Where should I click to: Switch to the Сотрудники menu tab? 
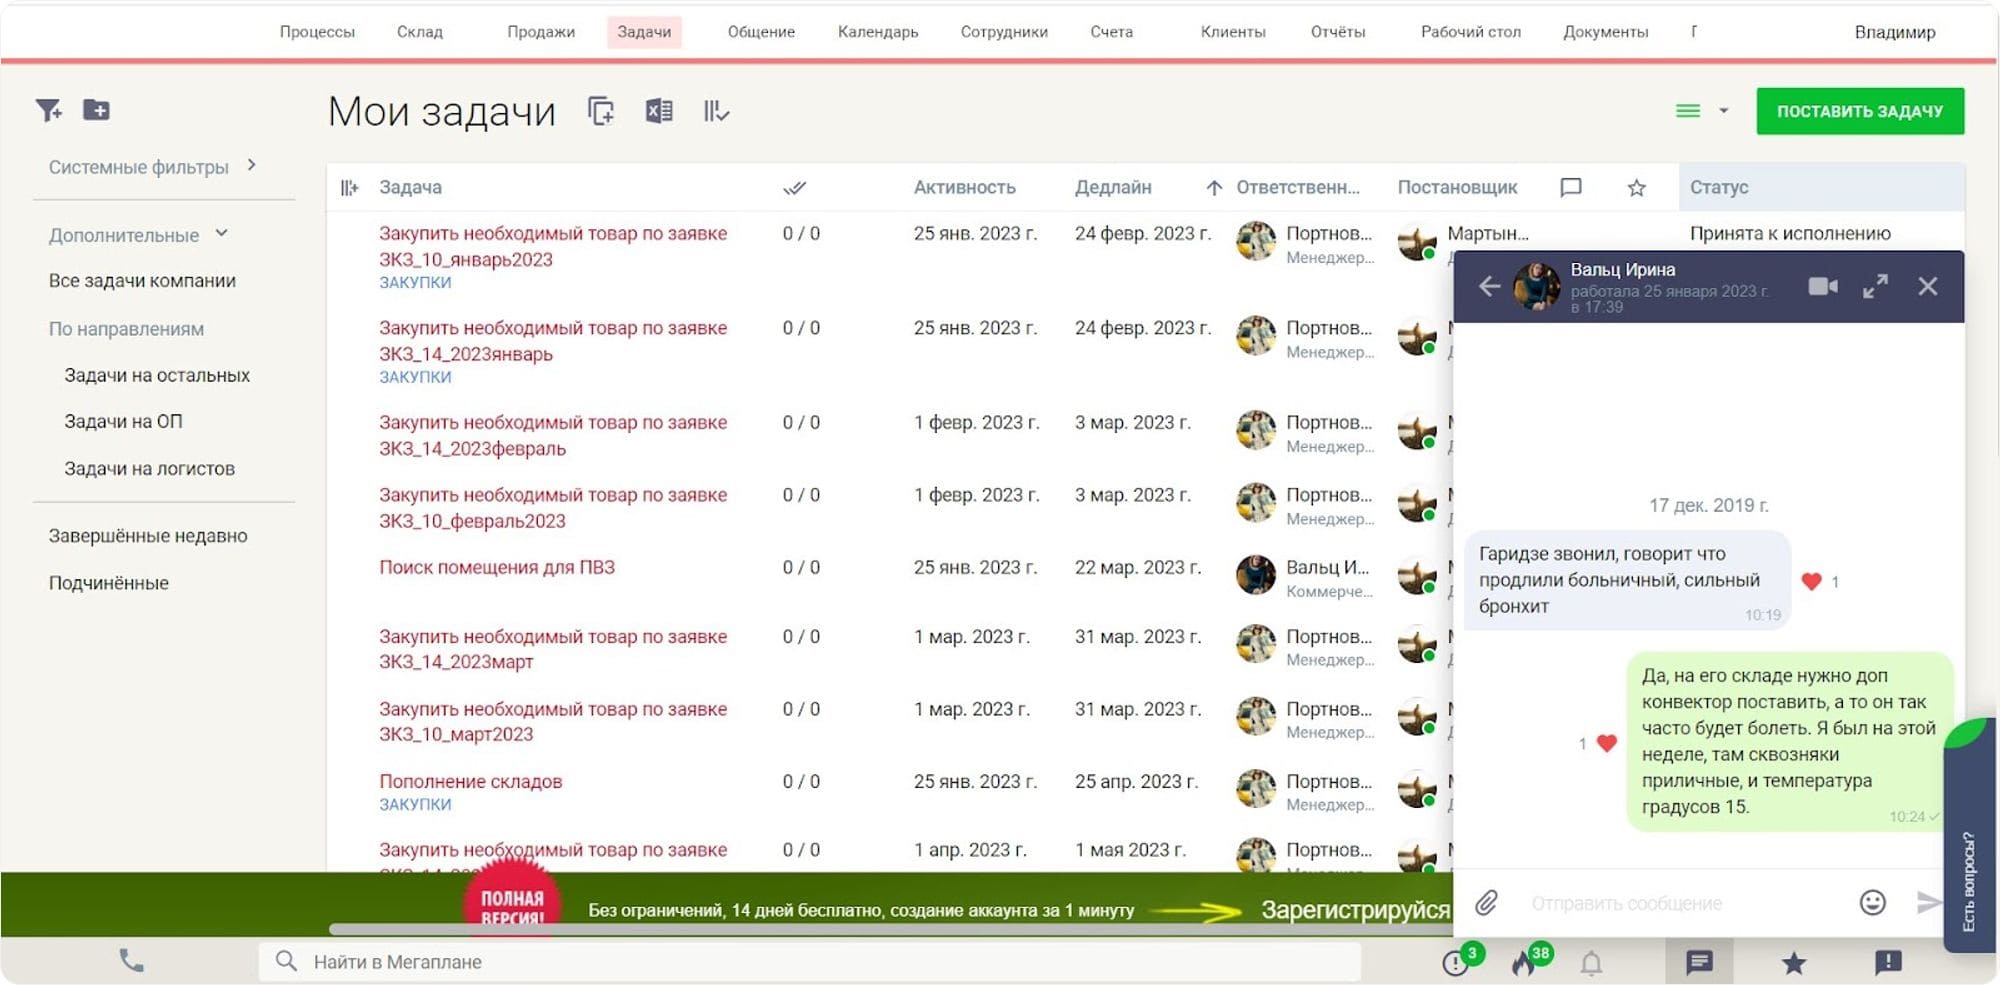[x=1003, y=32]
